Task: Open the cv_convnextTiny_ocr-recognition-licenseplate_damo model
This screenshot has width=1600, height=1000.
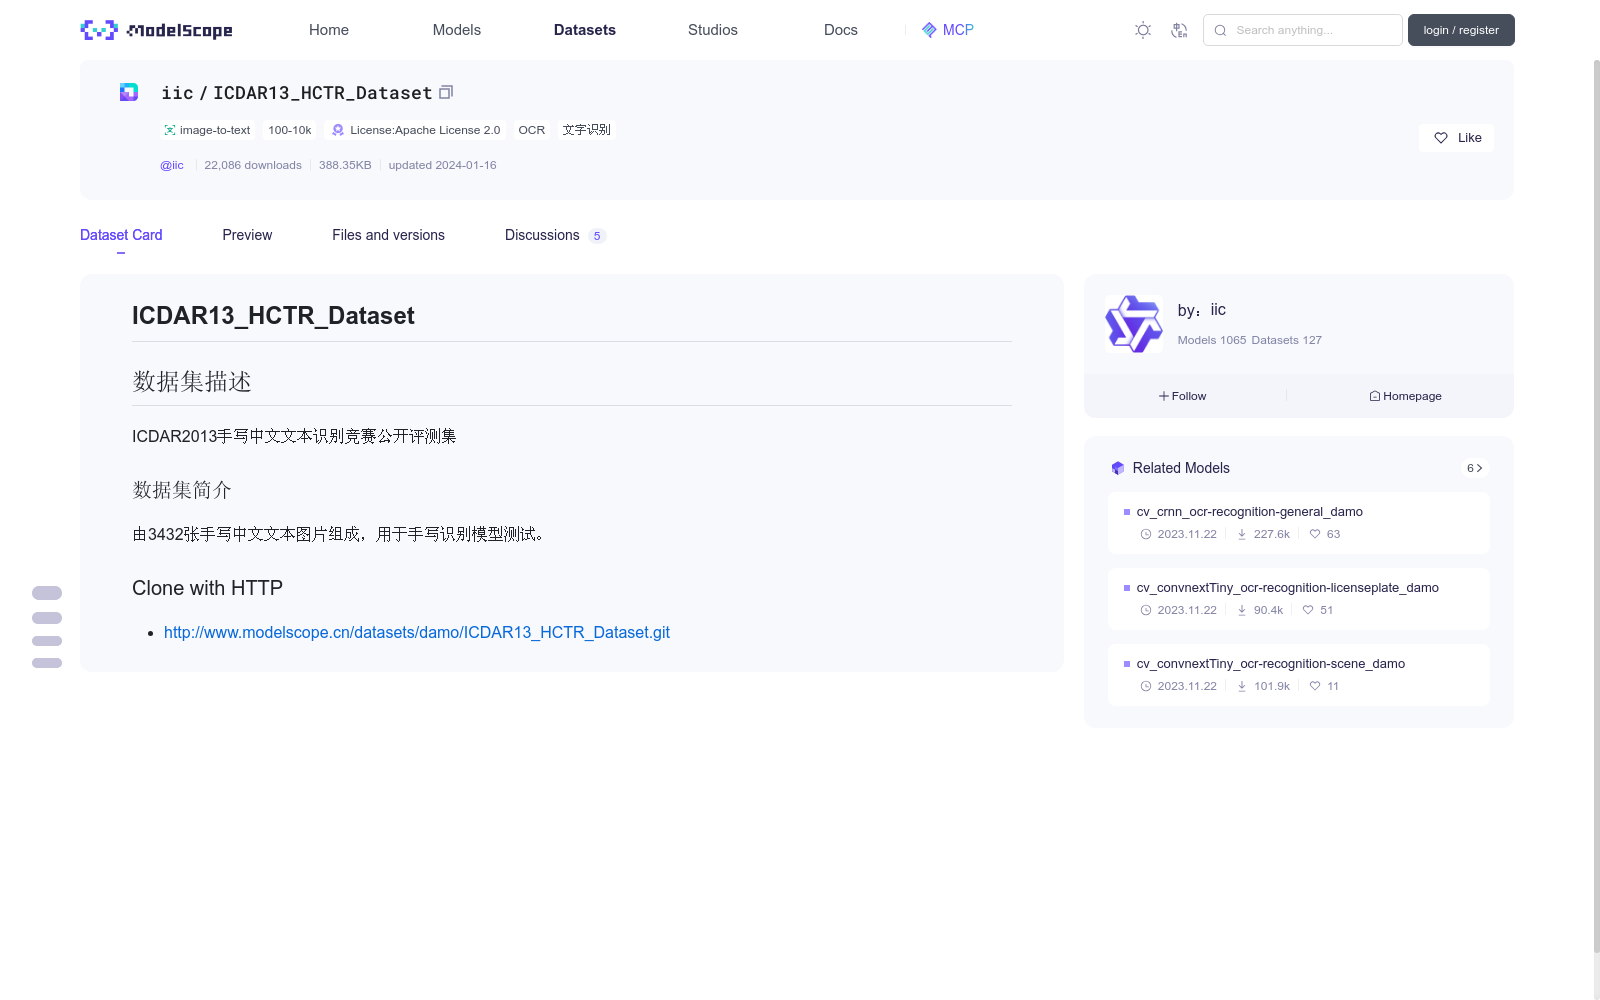Action: pyautogui.click(x=1287, y=587)
